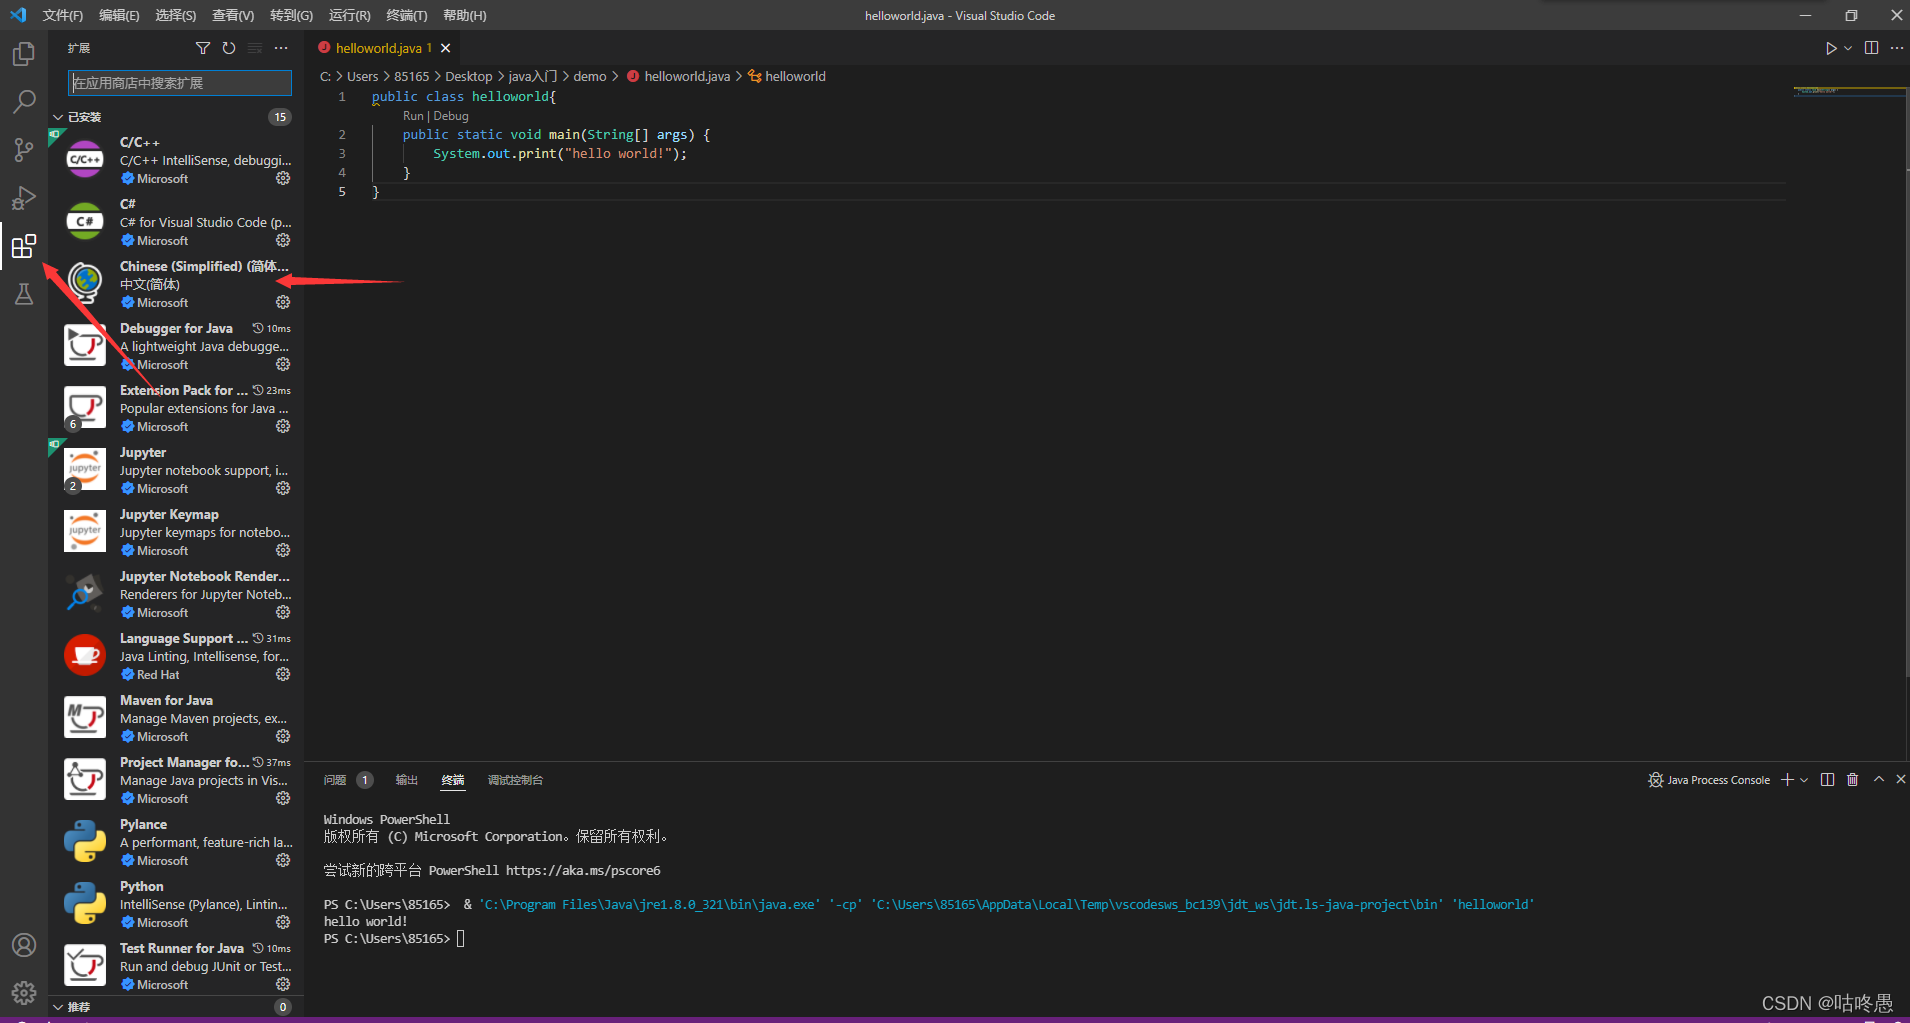
Task: Open gear settings for Python extension
Action: (283, 922)
